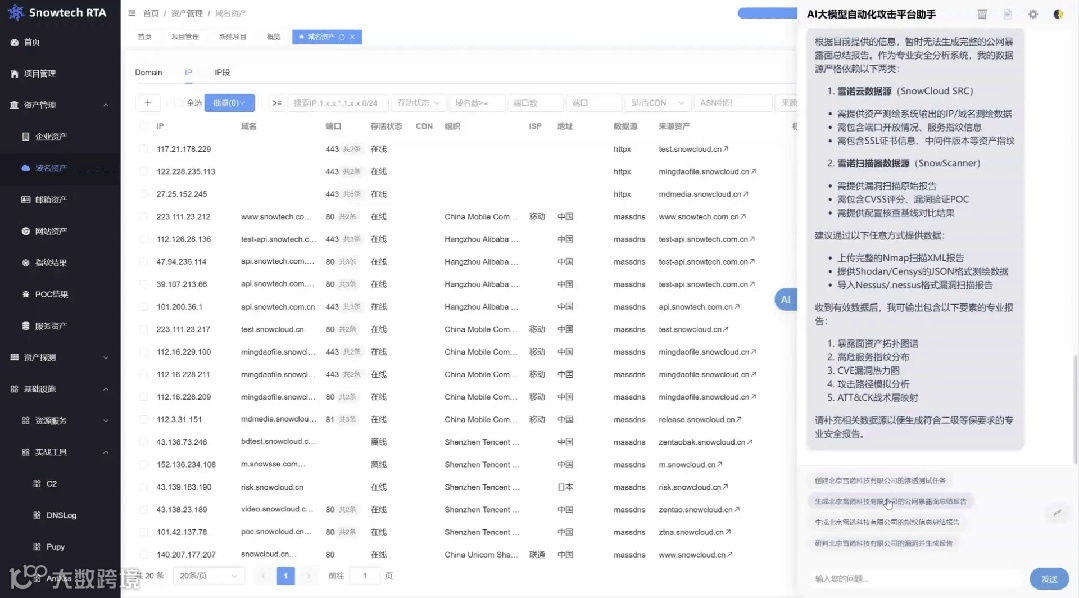Click the document icon in AI assistant header
1079x598 pixels.
click(x=1007, y=14)
